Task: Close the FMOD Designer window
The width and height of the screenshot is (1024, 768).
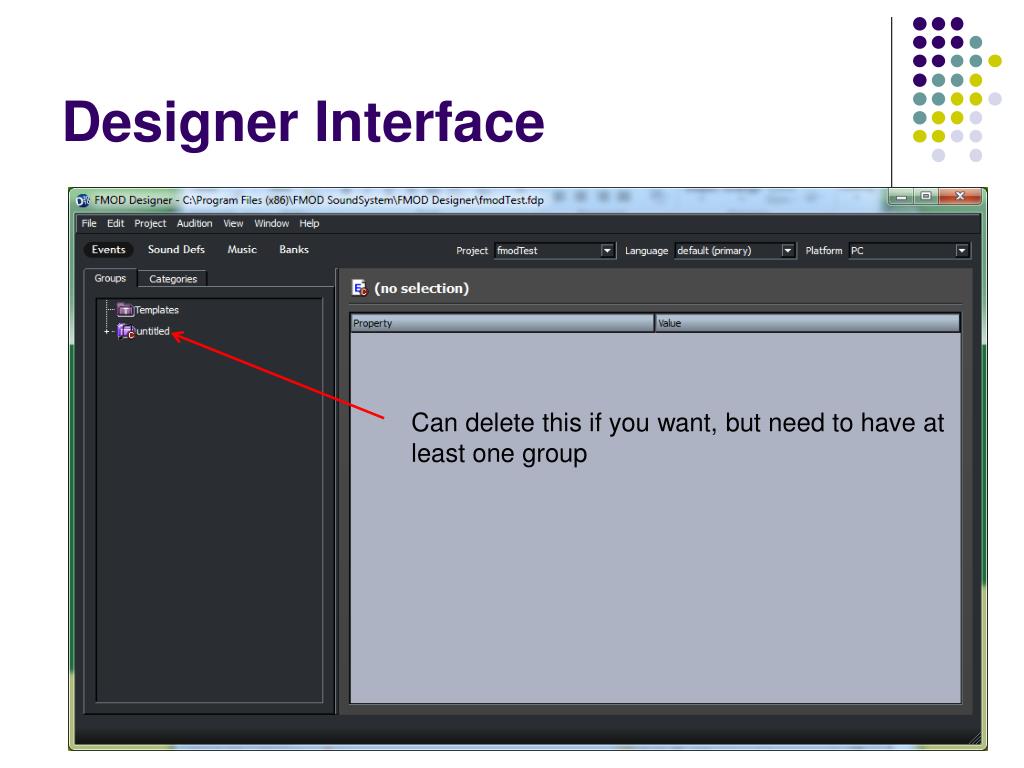Action: pyautogui.click(x=959, y=196)
